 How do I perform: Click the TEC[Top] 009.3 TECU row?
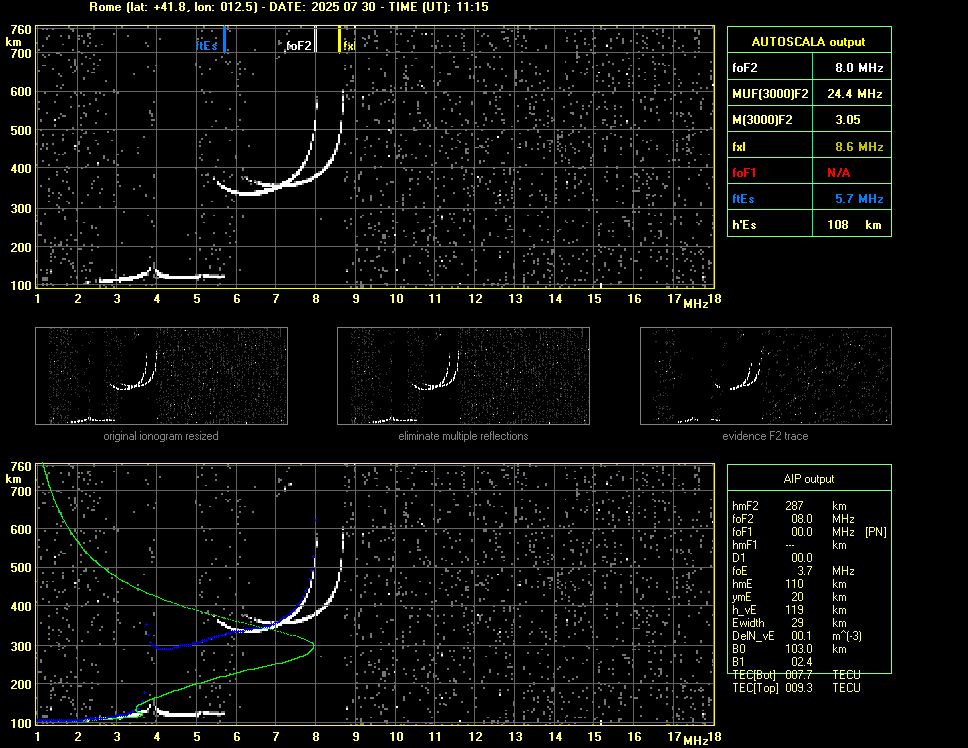(x=796, y=688)
